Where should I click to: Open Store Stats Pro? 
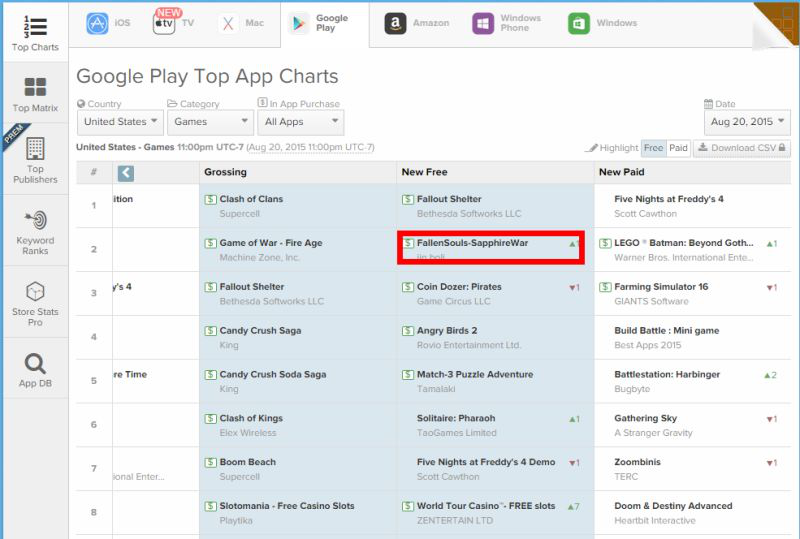pos(35,304)
